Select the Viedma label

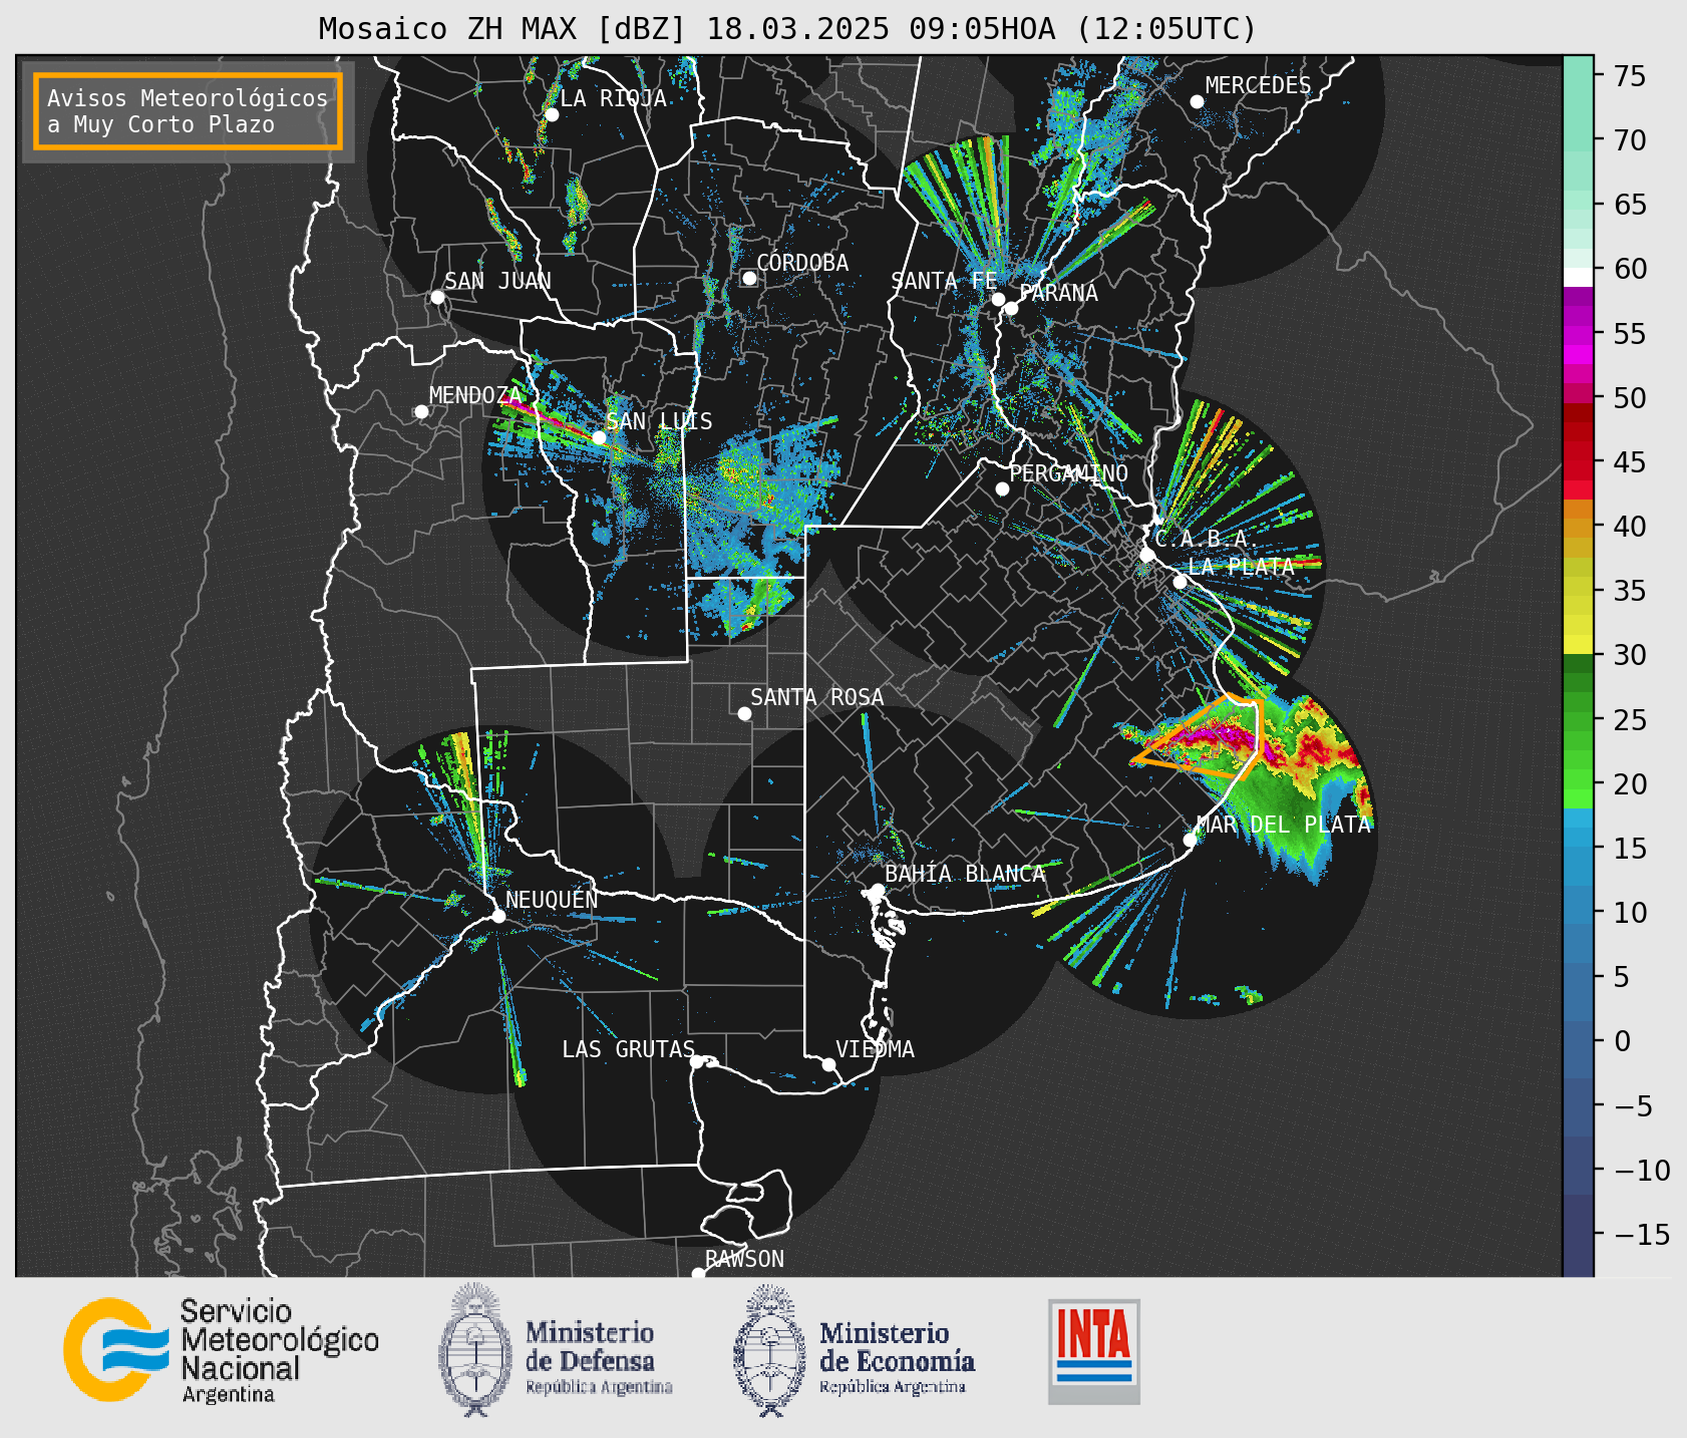[875, 1049]
